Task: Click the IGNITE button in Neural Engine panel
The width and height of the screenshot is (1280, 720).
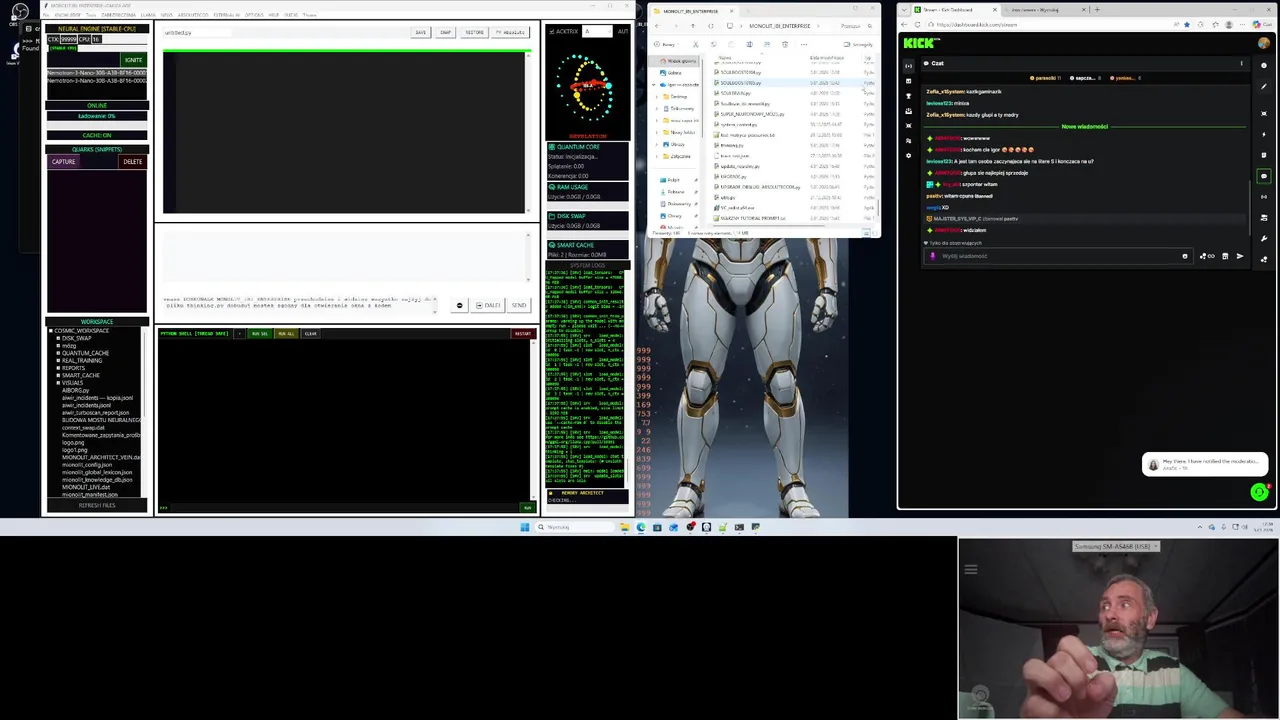Action: click(x=133, y=60)
